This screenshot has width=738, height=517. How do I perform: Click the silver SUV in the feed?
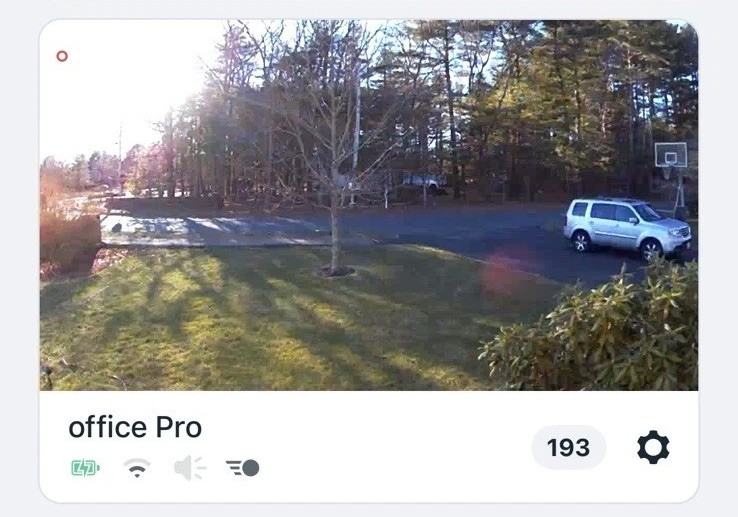click(x=627, y=229)
